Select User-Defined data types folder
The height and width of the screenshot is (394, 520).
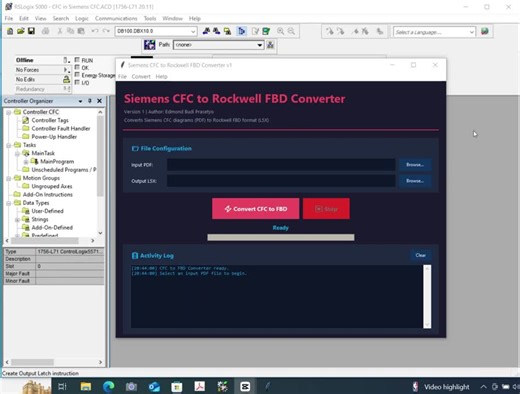click(x=47, y=211)
